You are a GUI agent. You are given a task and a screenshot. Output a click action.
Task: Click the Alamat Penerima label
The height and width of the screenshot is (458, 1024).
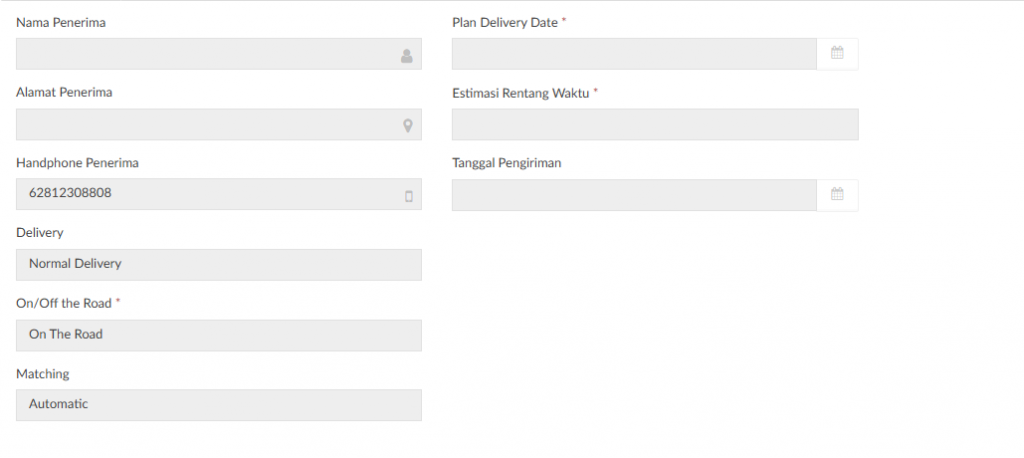[64, 92]
